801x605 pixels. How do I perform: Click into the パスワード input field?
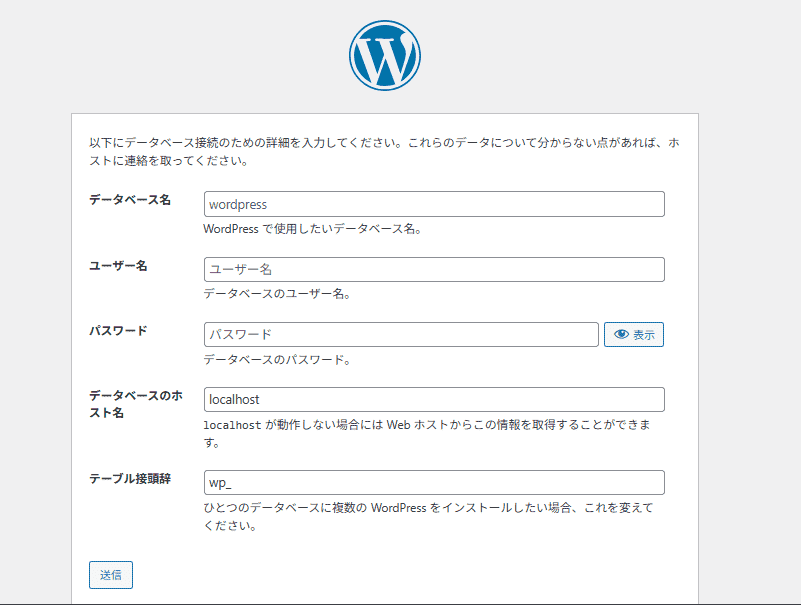tap(400, 334)
